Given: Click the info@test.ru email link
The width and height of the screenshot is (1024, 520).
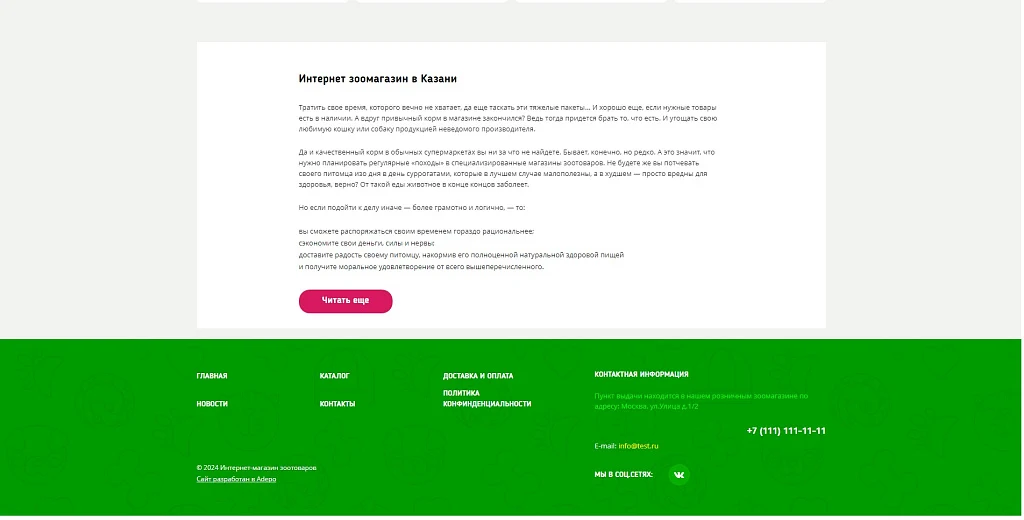Looking at the screenshot, I should [x=638, y=446].
